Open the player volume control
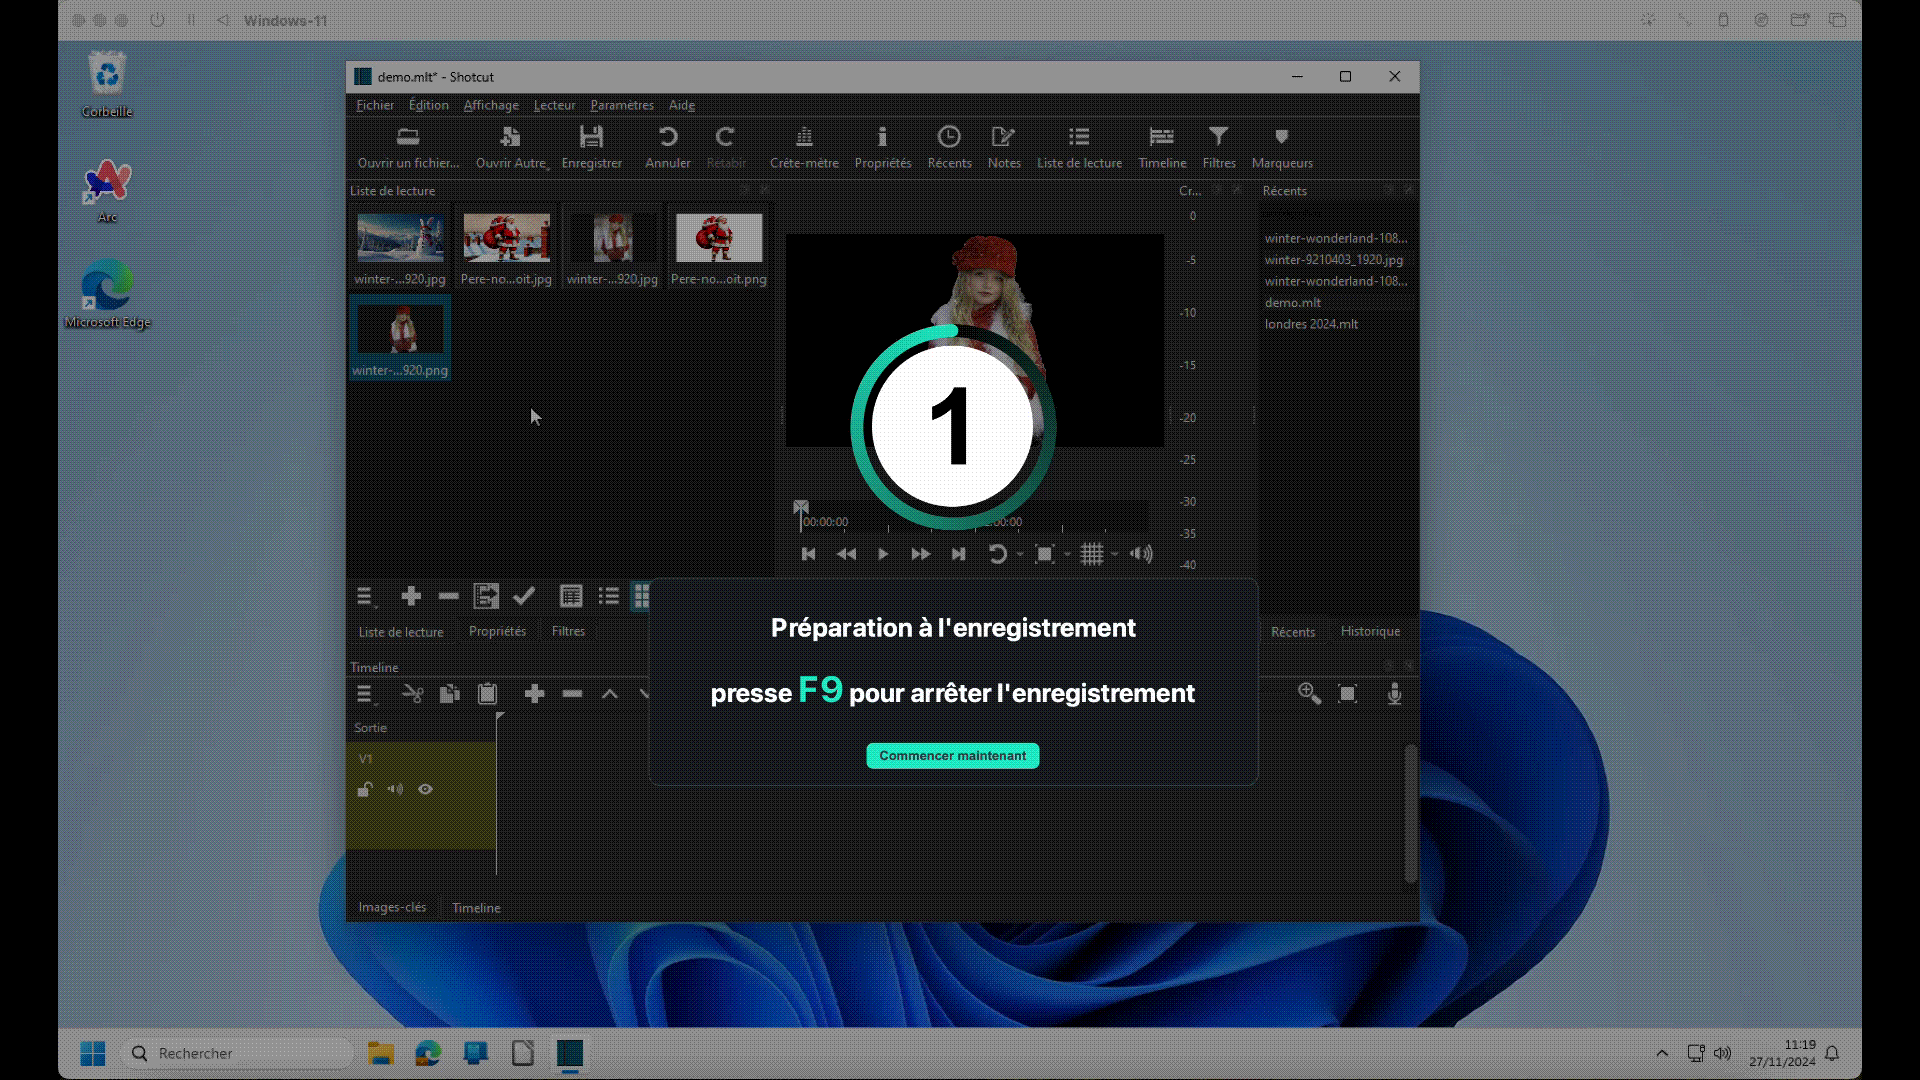 pos(1141,554)
